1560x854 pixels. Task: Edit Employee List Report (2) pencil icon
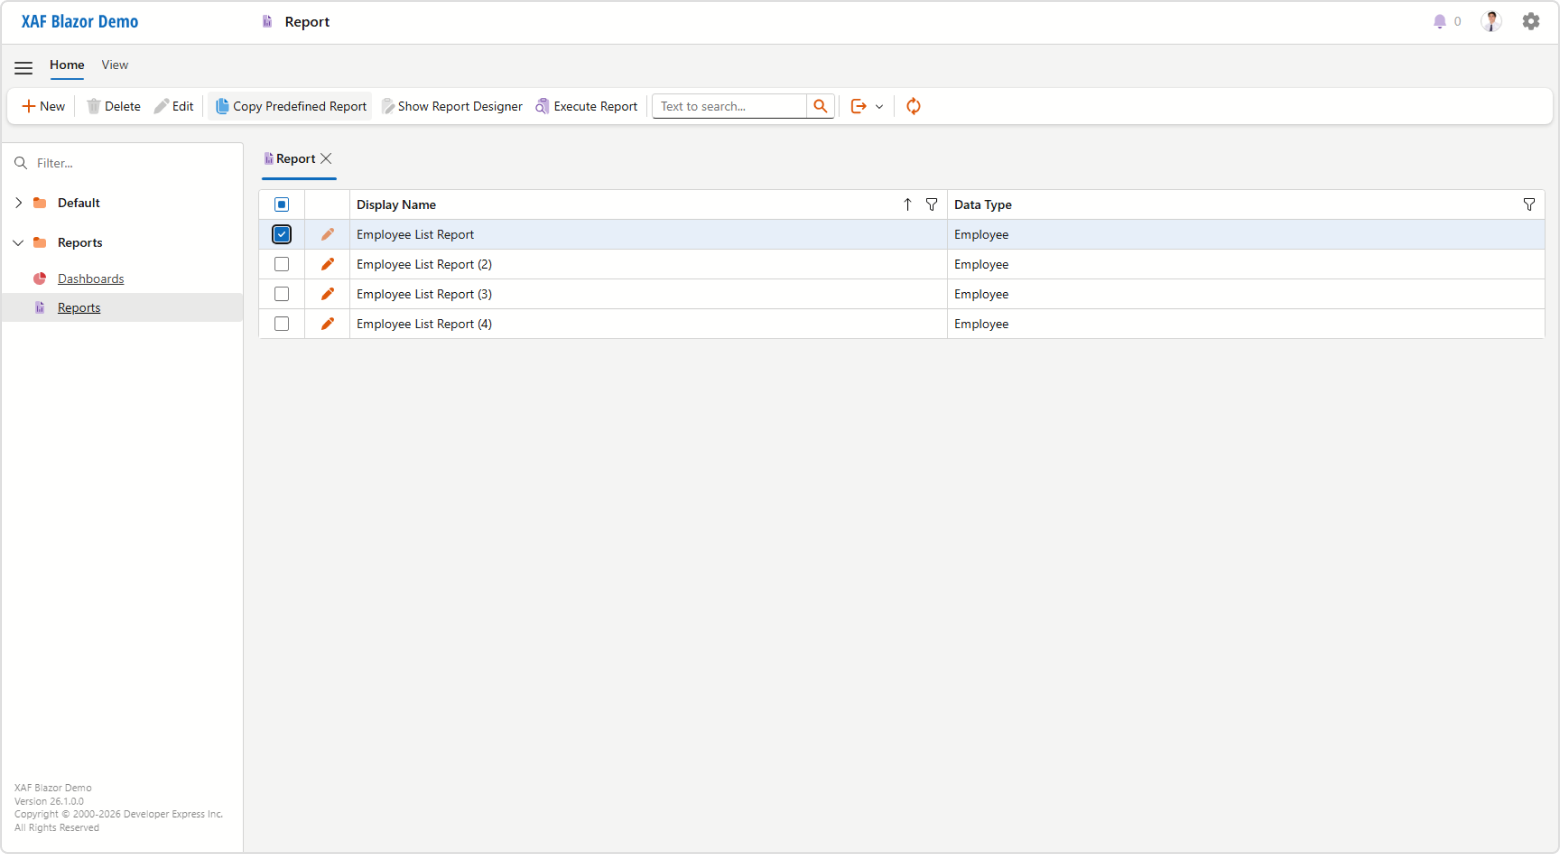click(x=327, y=265)
